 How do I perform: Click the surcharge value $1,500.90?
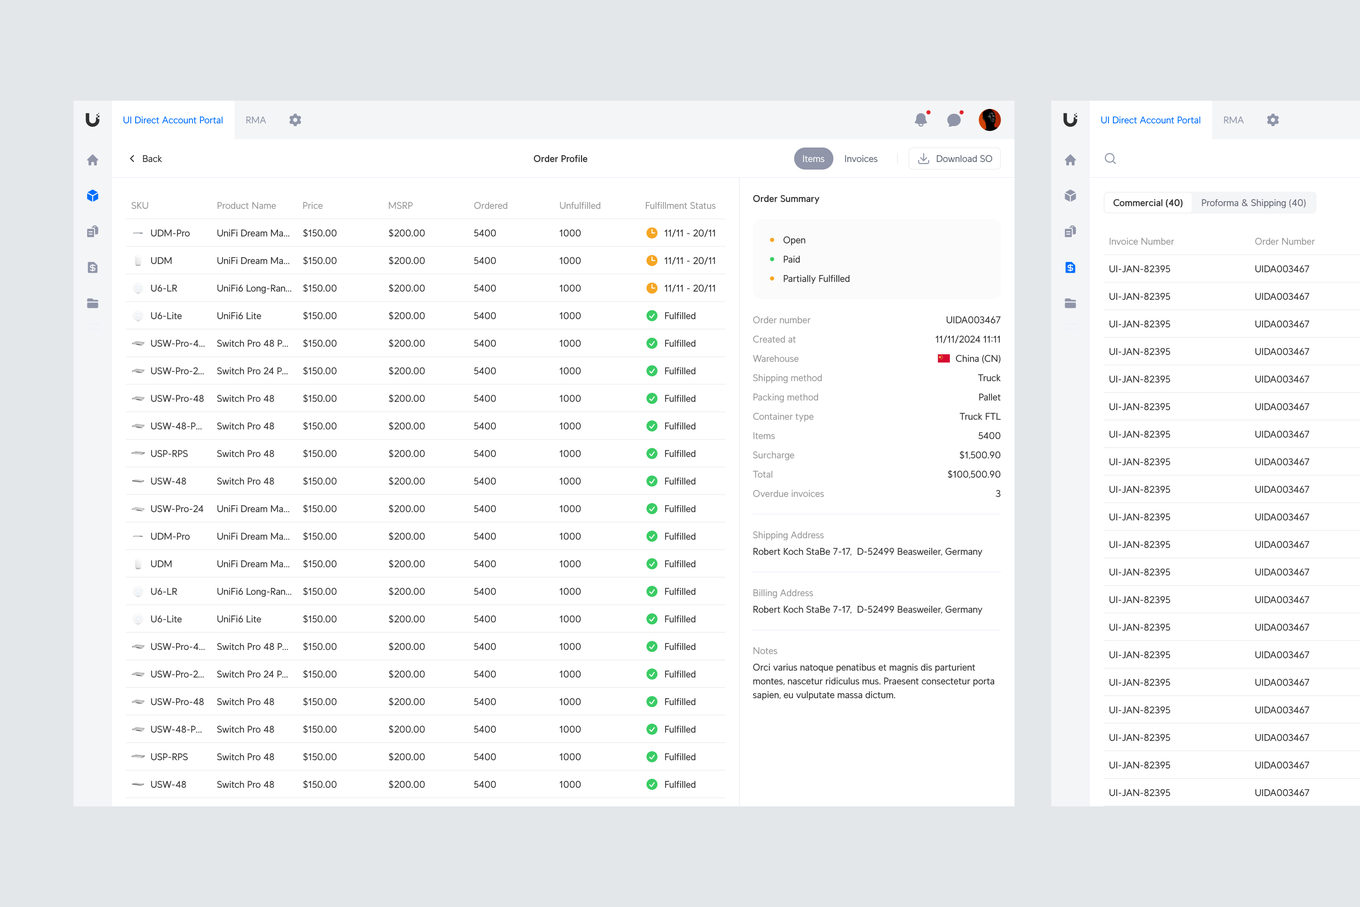[x=980, y=455]
